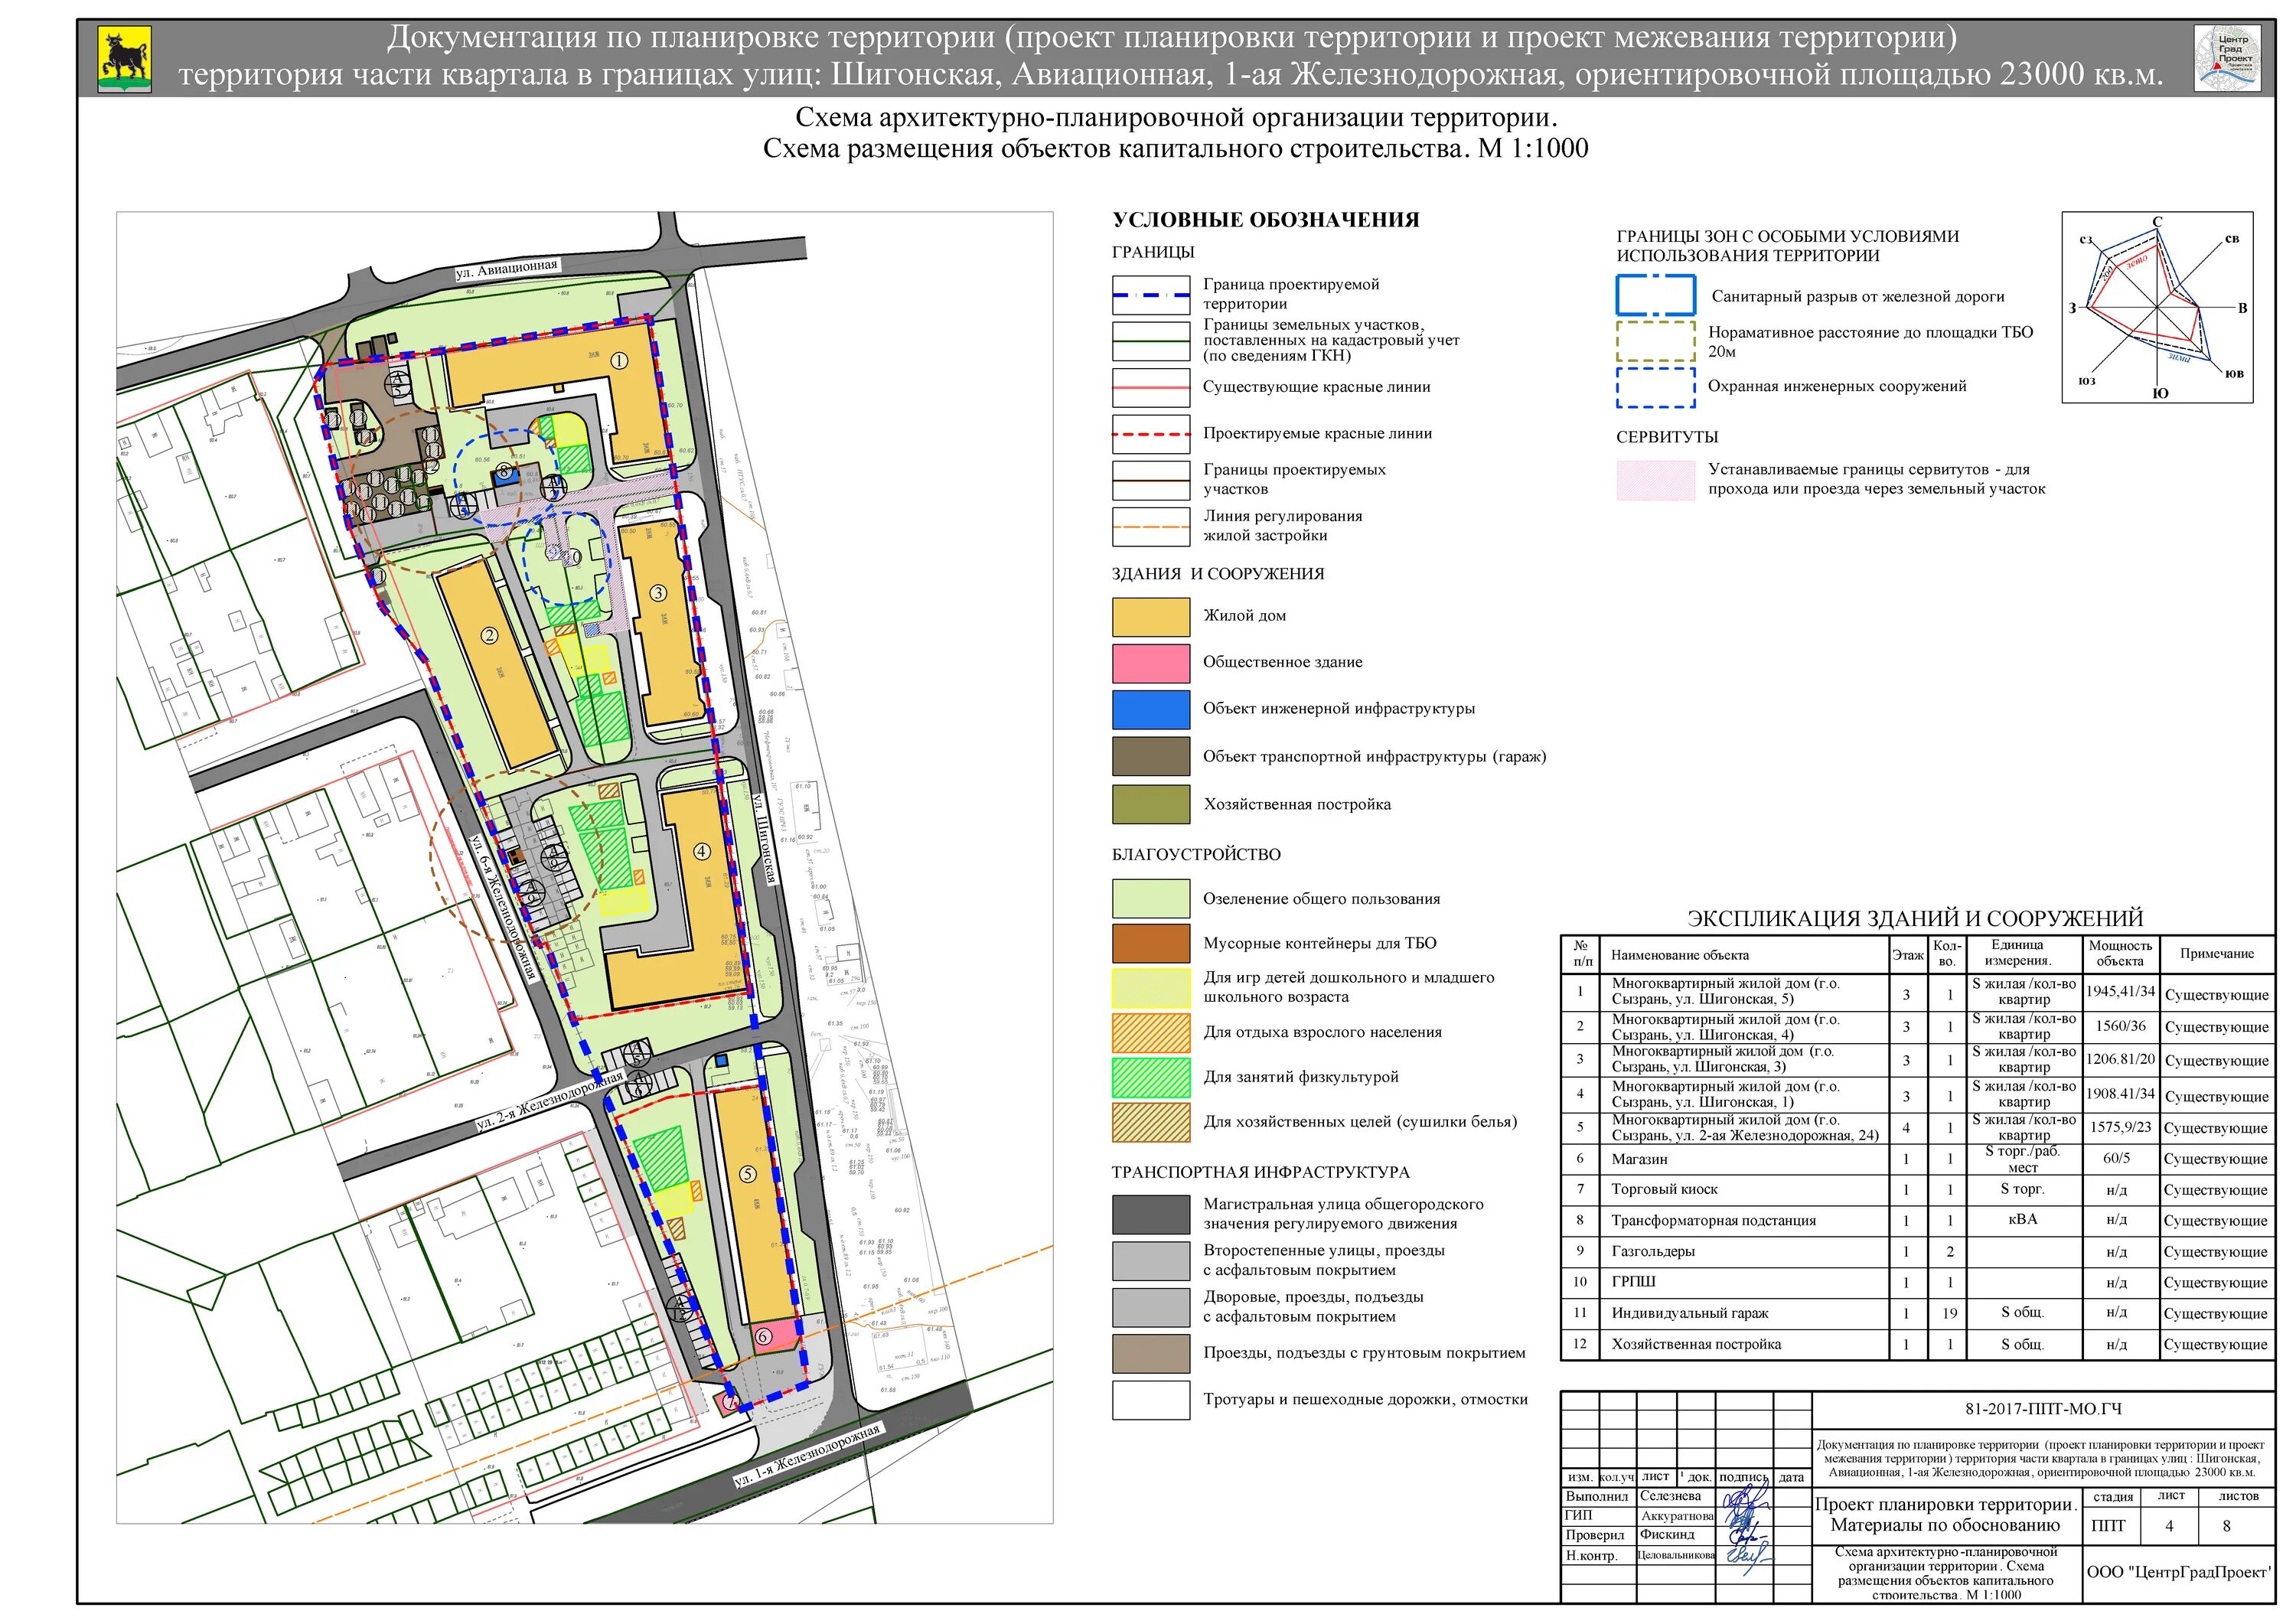This screenshot has width=2296, height=1624.
Task: Click the wind rose compass diagram
Action: [x=2157, y=308]
